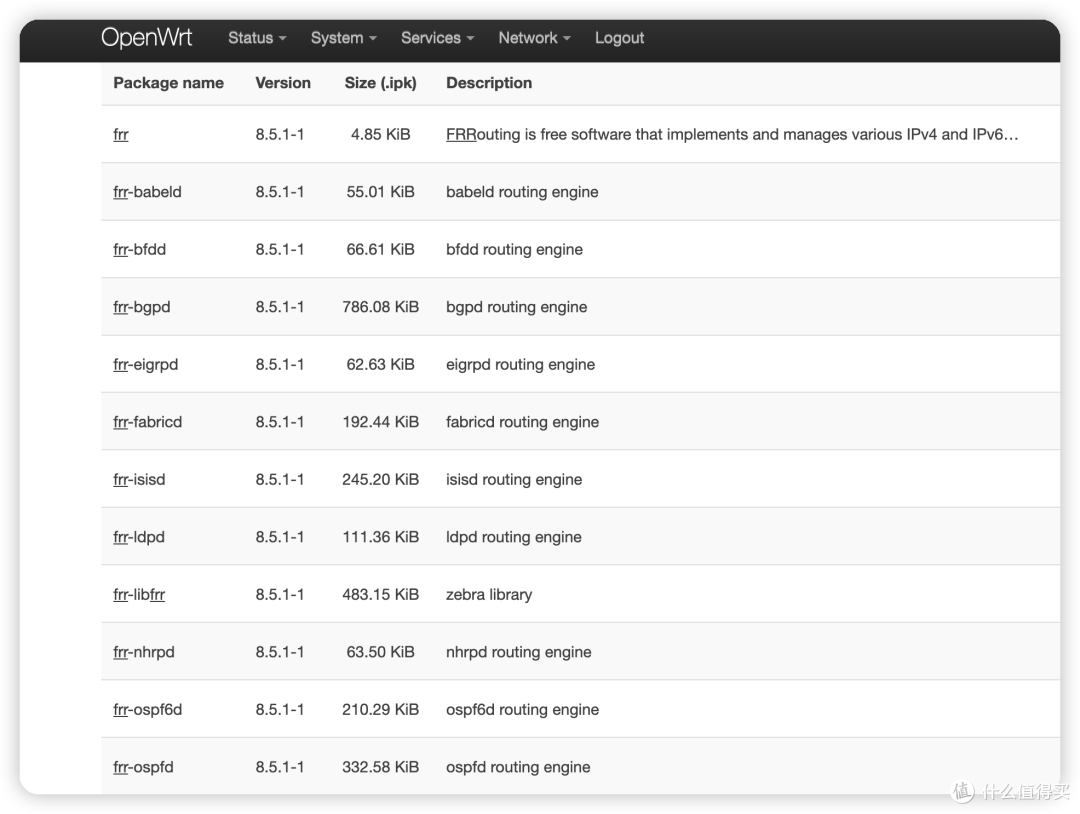Select the frr-ospf6d package
Viewport: 1080px width, 814px height.
click(x=147, y=710)
